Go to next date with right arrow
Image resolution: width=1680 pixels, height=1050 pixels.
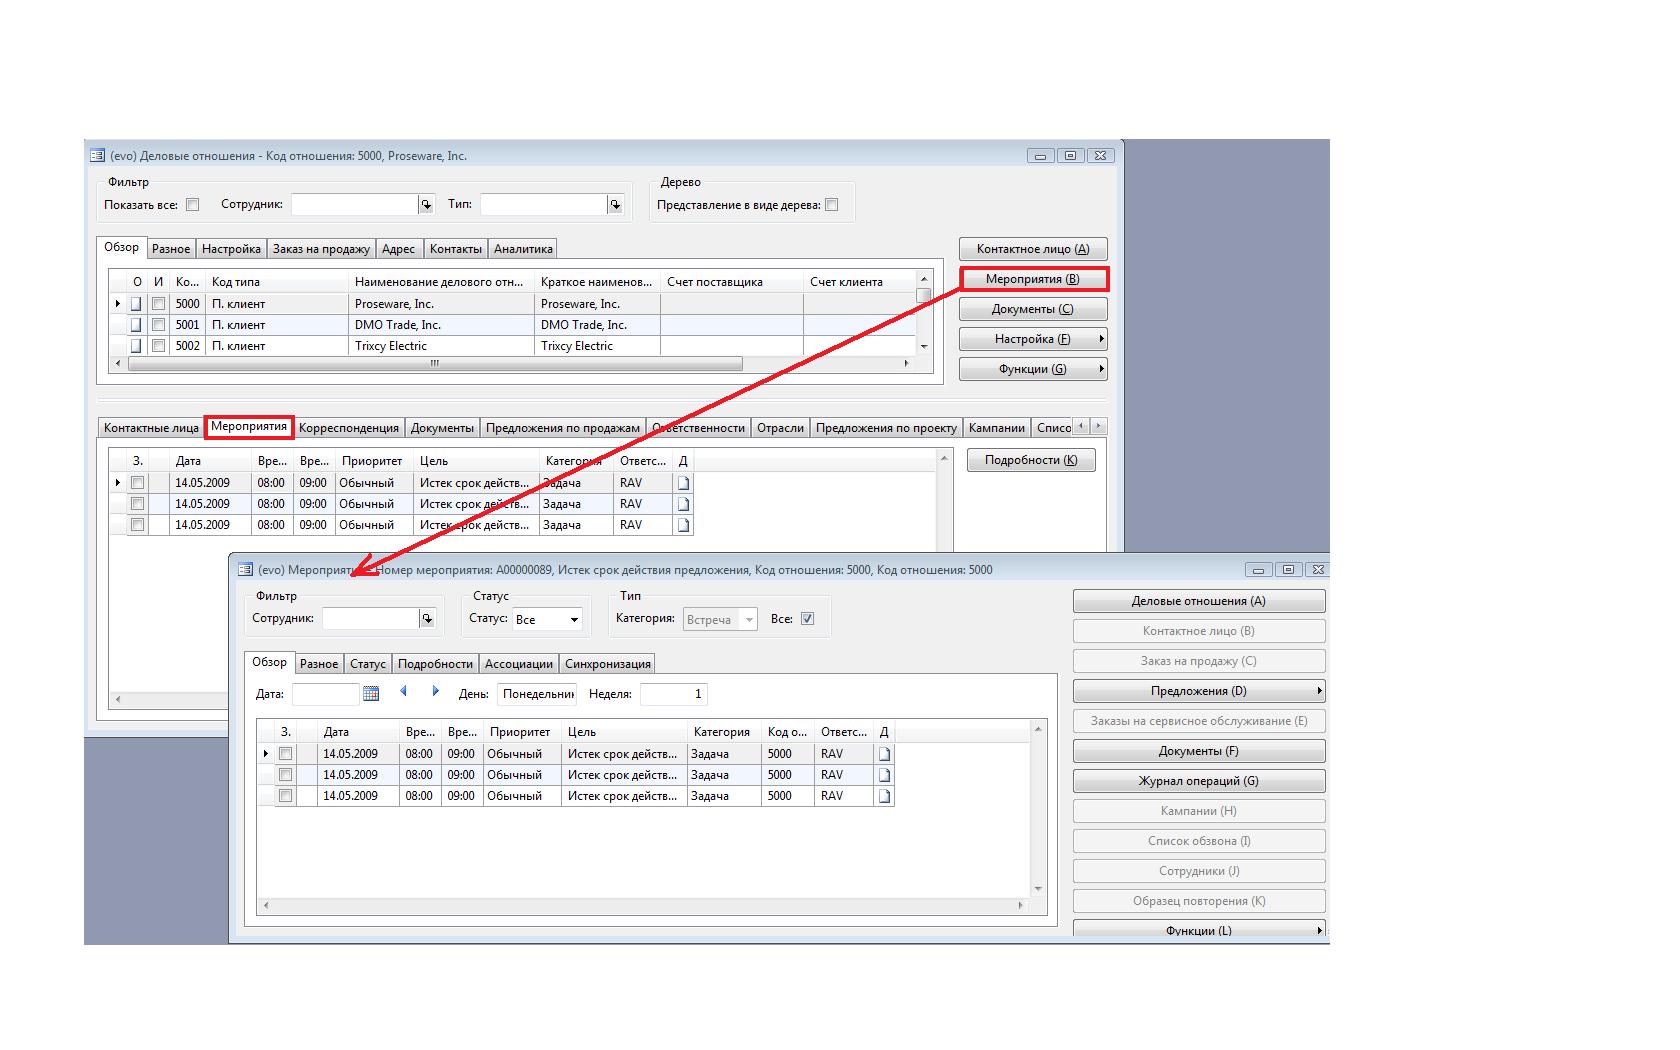pyautogui.click(x=436, y=692)
